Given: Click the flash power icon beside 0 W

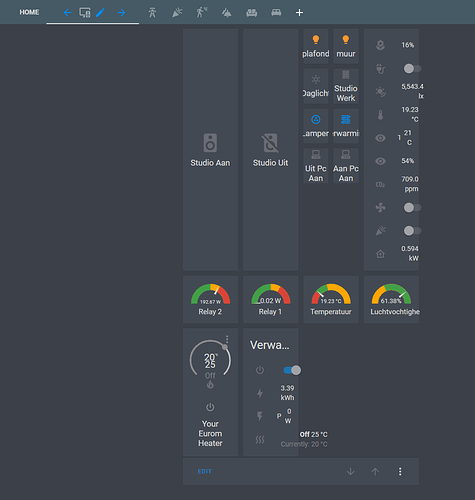Looking at the screenshot, I should click(x=260, y=416).
